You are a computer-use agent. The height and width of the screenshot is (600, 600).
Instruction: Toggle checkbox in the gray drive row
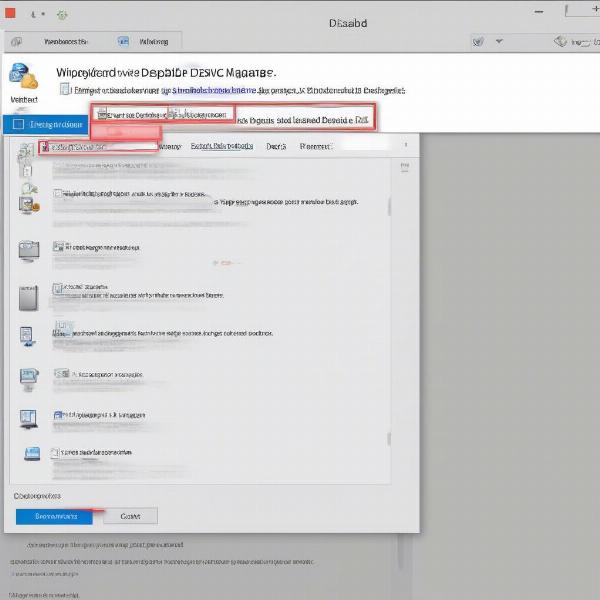tap(57, 288)
